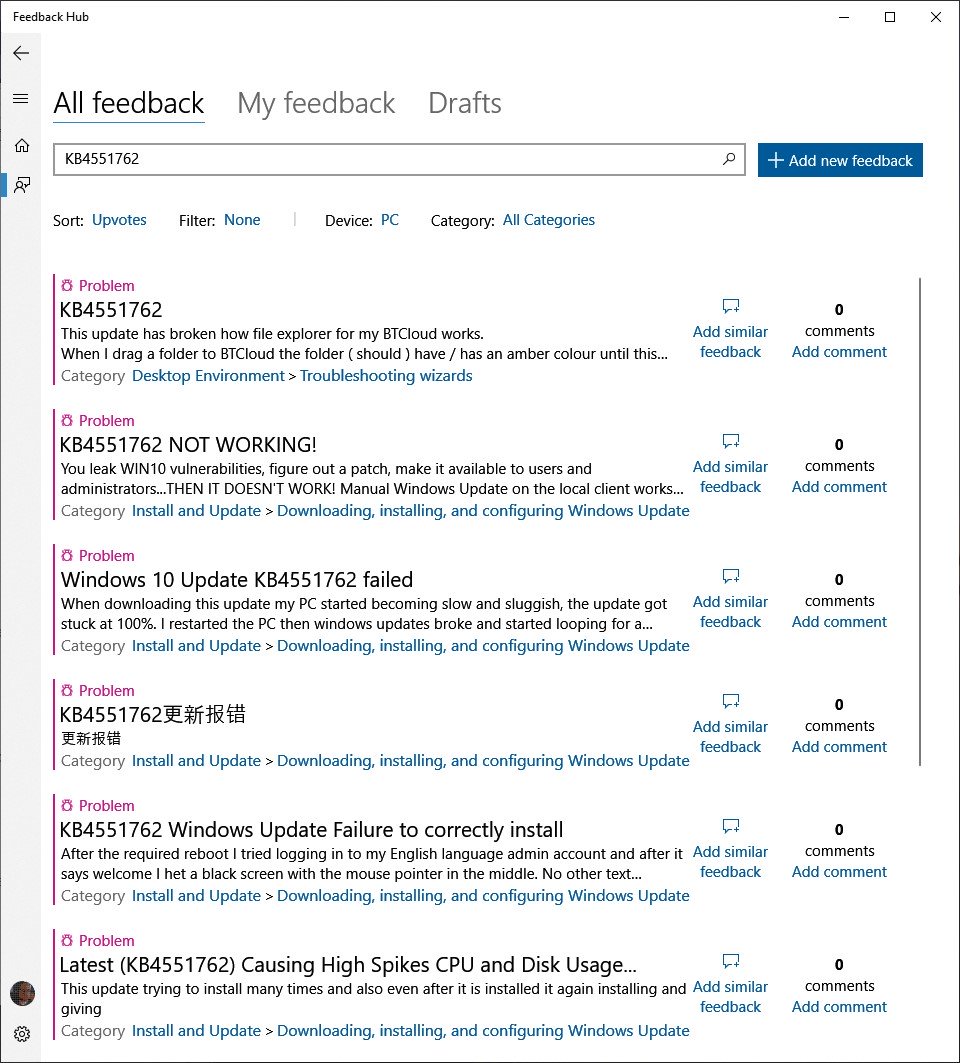Switch to the All feedback tab

[x=129, y=104]
